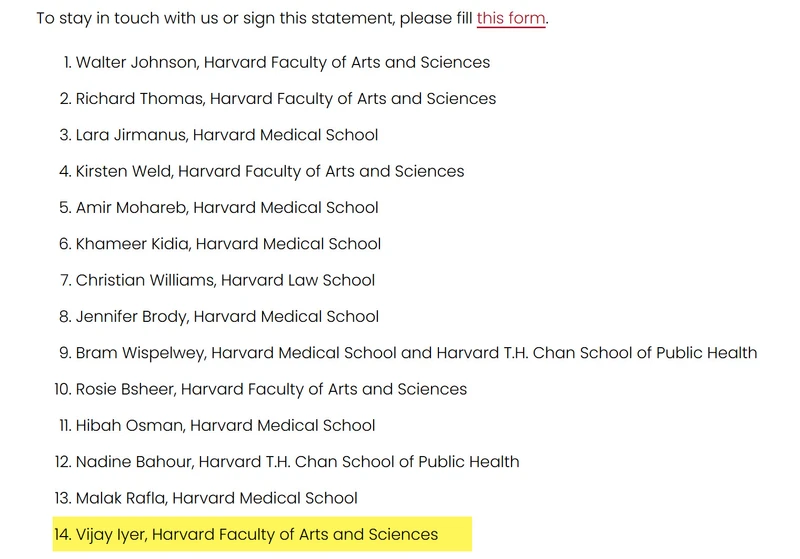Viewport: 800px width, 559px height.
Task: Click "Harvard Law School" text in item 7
Action: [298, 280]
